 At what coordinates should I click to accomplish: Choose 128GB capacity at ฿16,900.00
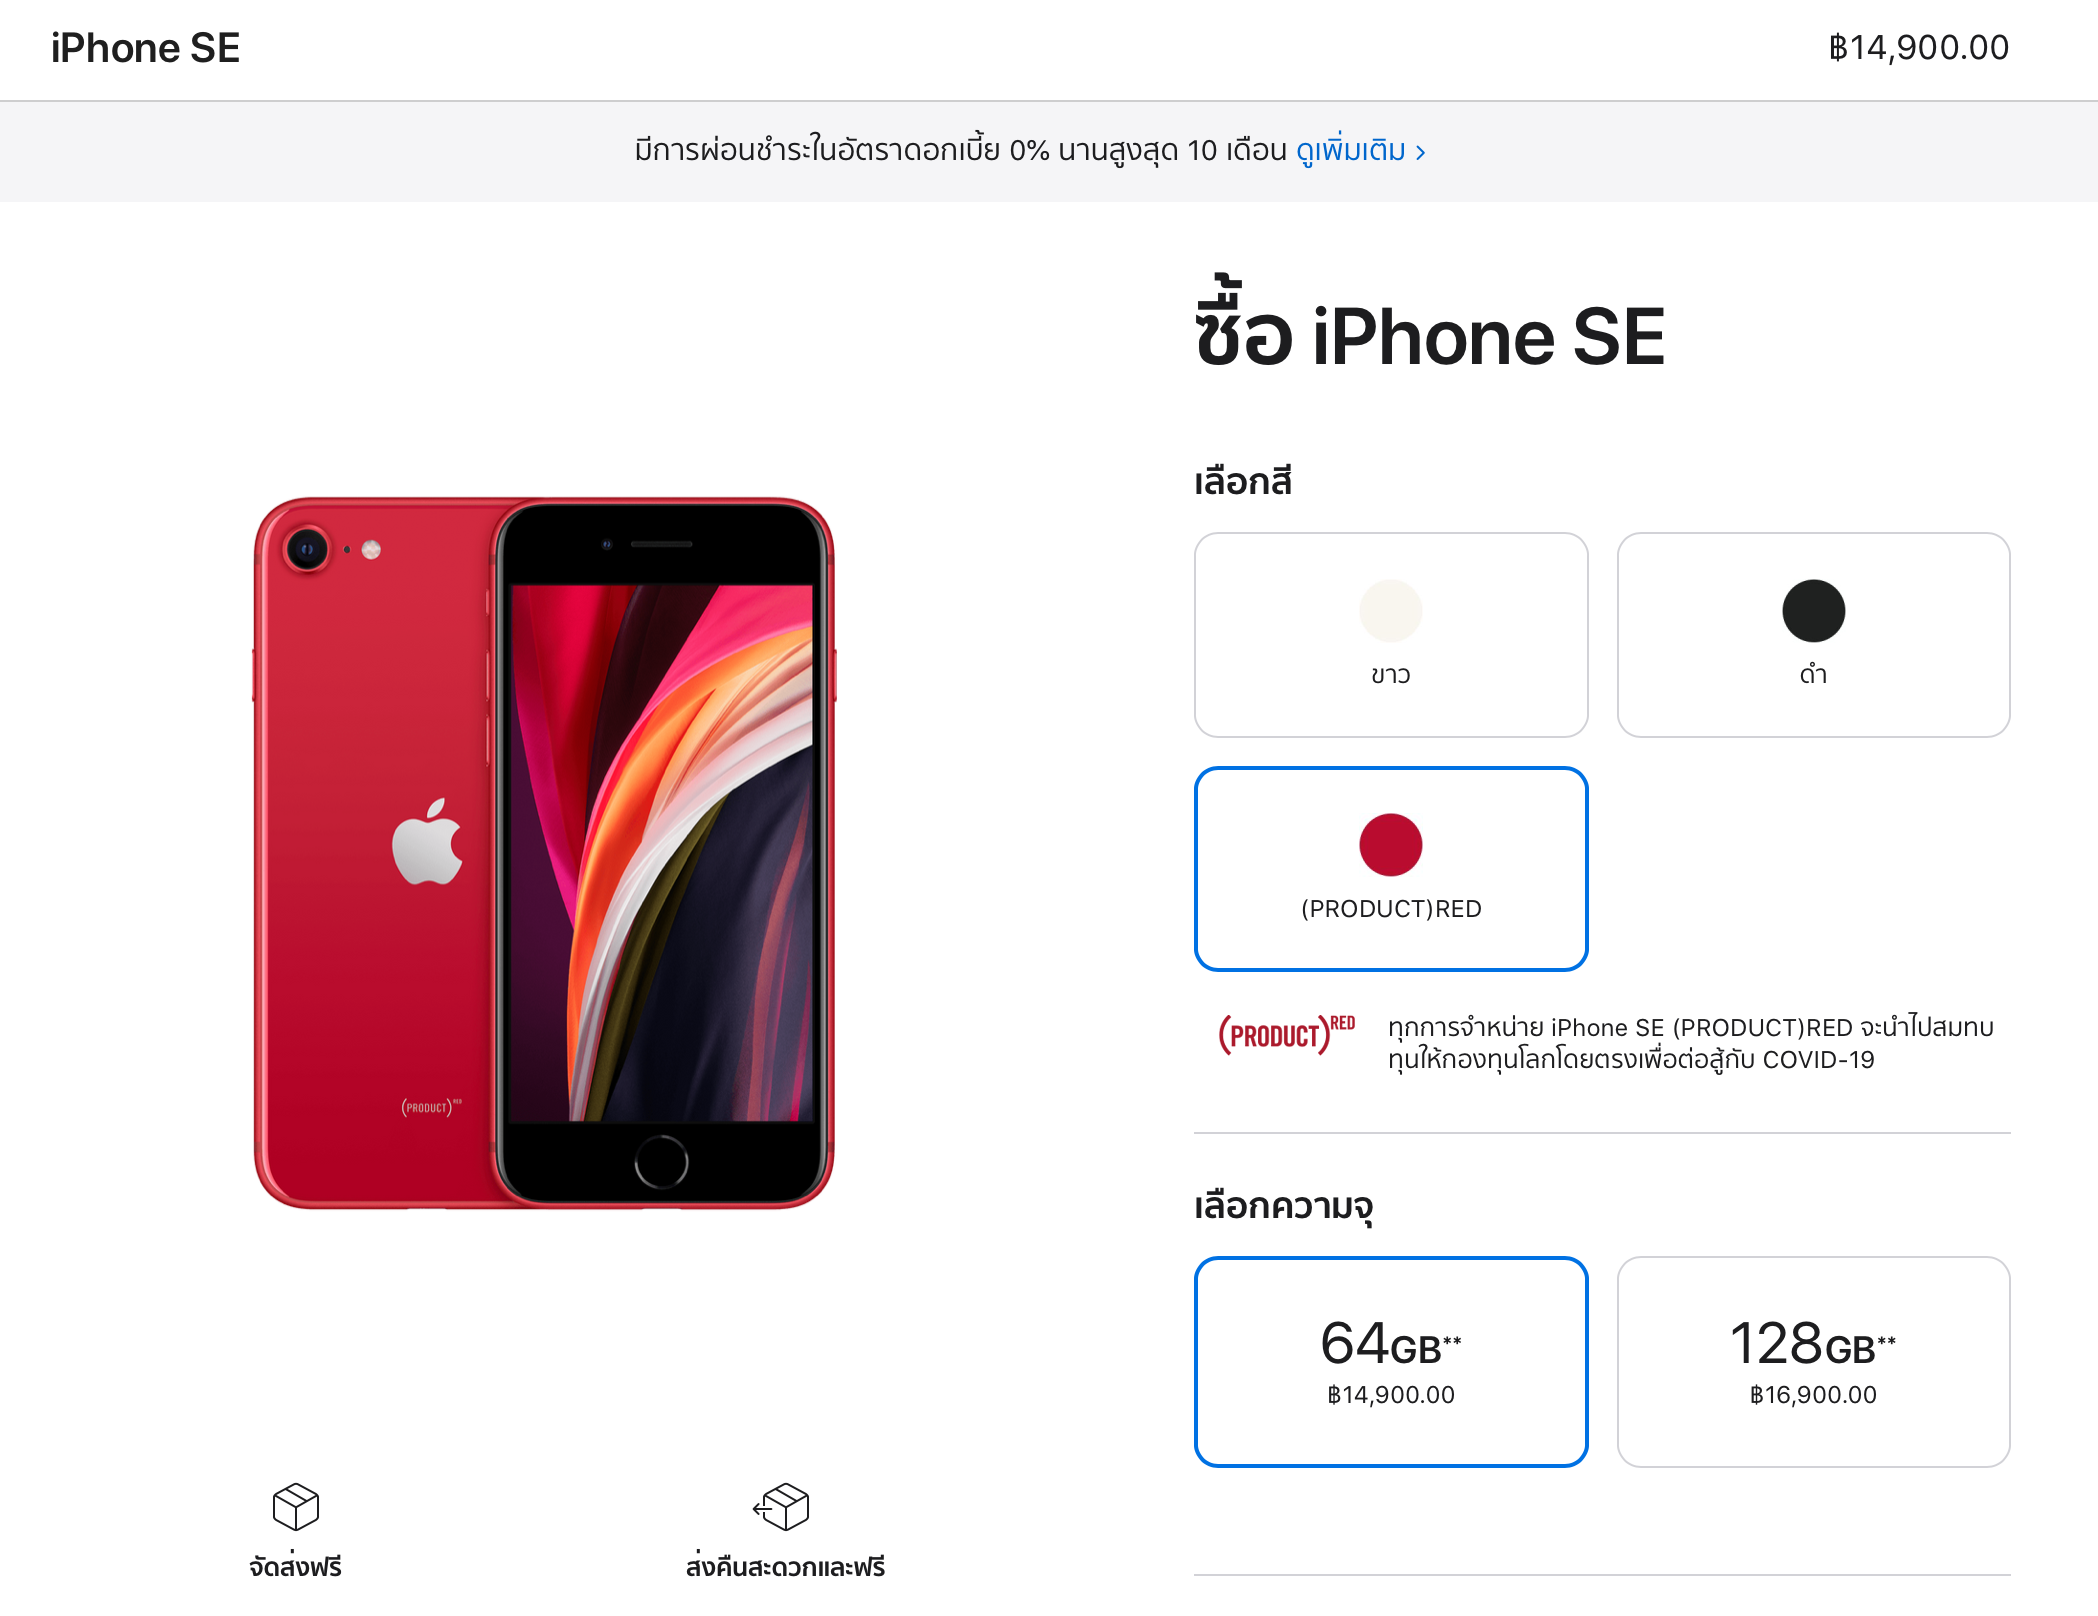pos(1813,1362)
